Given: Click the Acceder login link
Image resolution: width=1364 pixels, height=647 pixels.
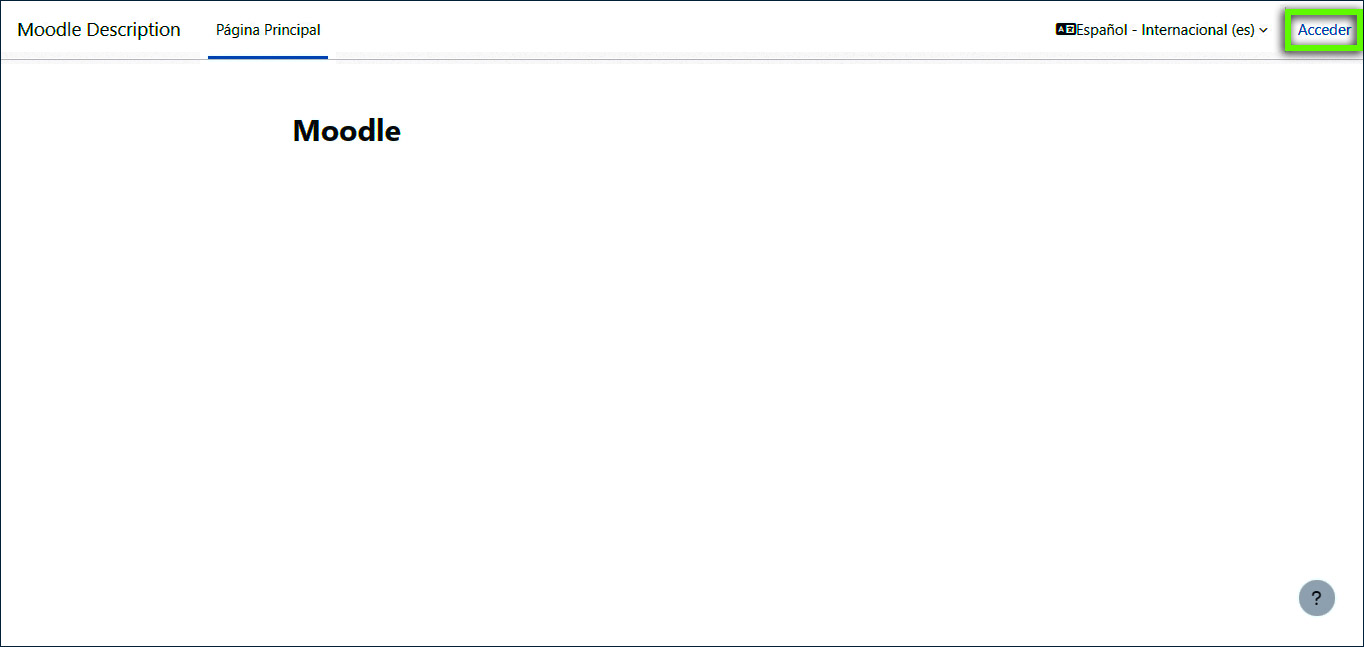Looking at the screenshot, I should (1324, 30).
